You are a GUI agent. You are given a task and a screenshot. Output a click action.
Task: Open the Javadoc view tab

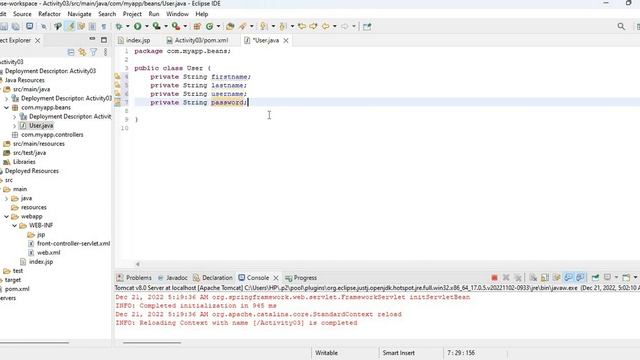click(x=173, y=278)
